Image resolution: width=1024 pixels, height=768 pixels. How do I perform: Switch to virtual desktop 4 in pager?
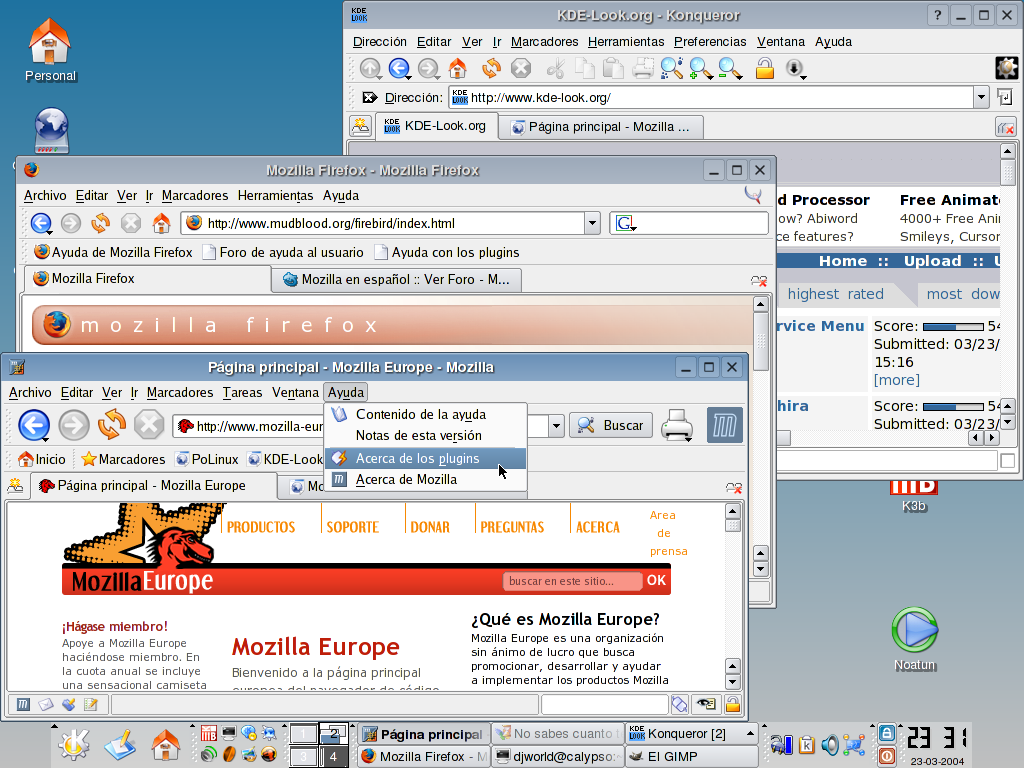(334, 756)
